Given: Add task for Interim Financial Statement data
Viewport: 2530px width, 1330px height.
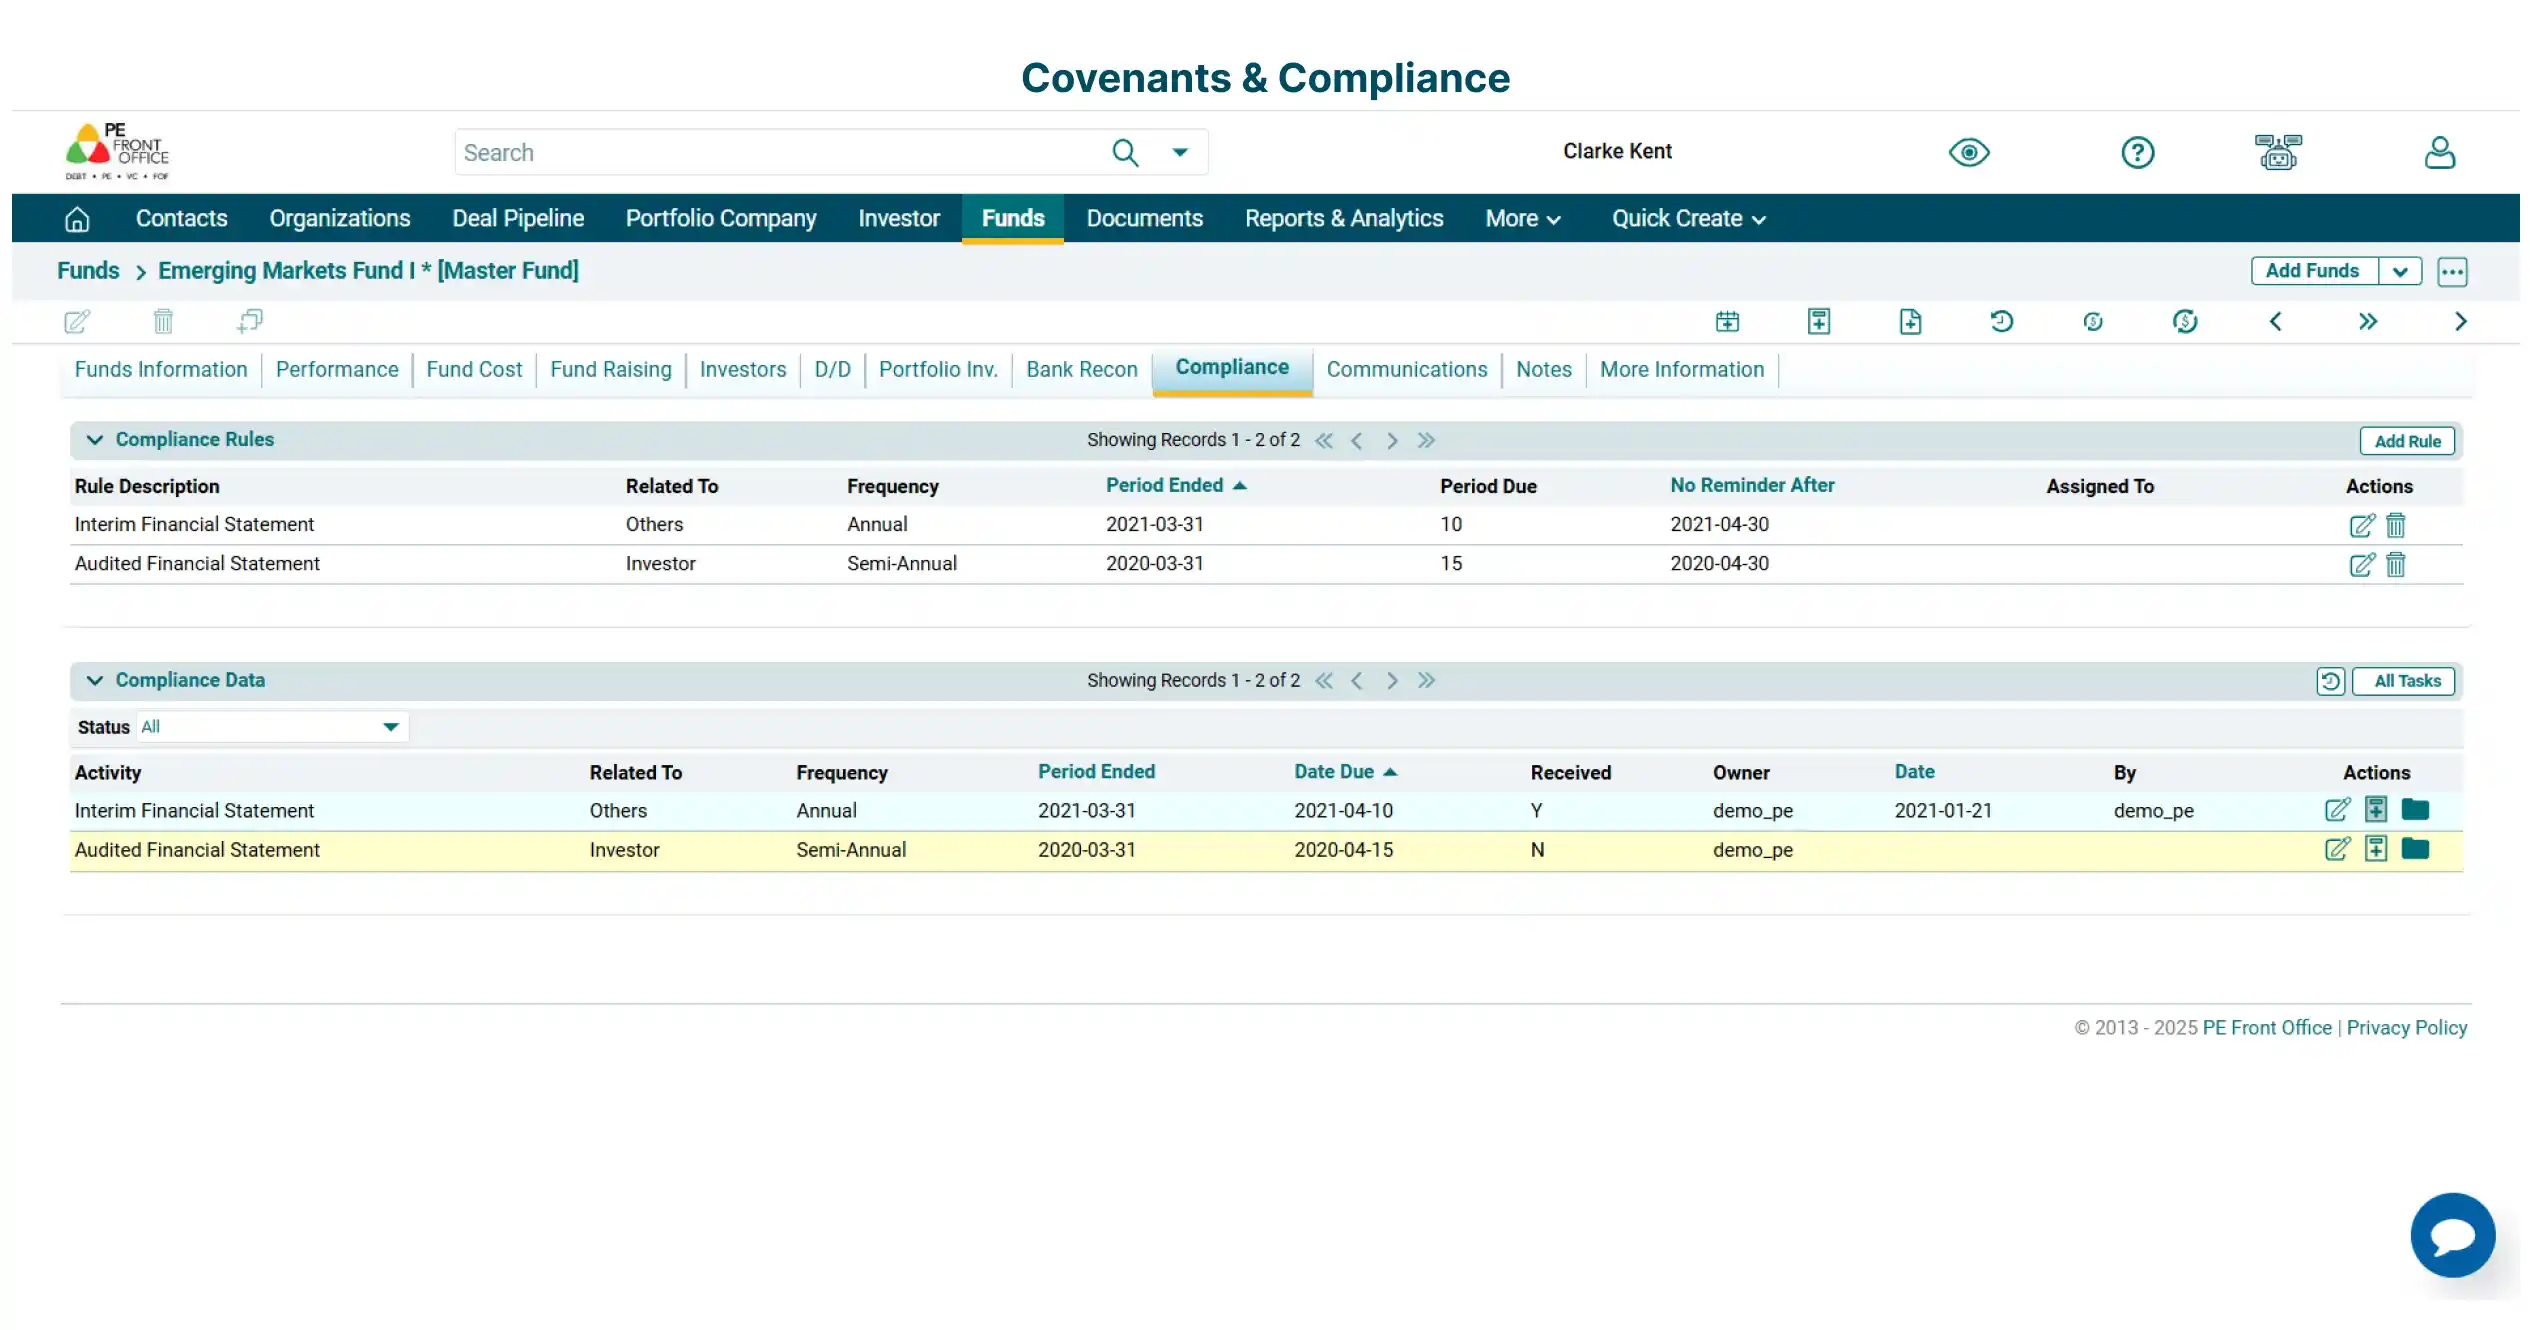Looking at the screenshot, I should [x=2376, y=809].
